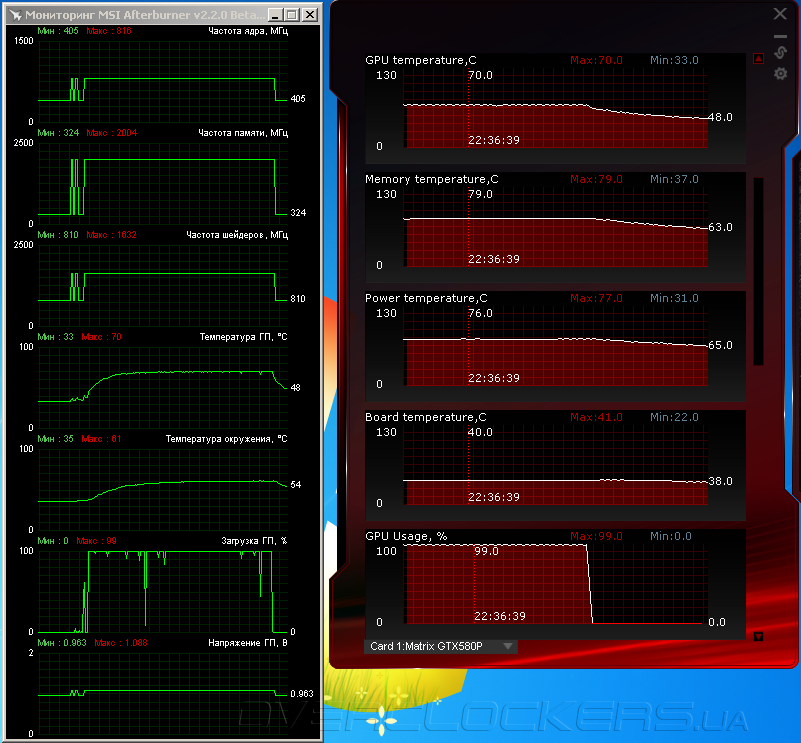This screenshot has width=801, height=743.
Task: Click the 'Min:31.0' power temperature value
Action: click(674, 298)
